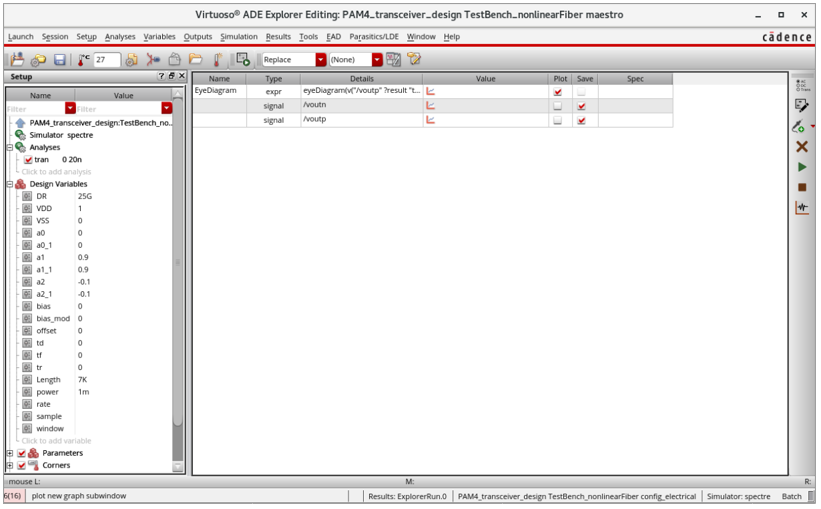The width and height of the screenshot is (821, 509).
Task: Stop simulation with the brown square icon
Action: (802, 187)
